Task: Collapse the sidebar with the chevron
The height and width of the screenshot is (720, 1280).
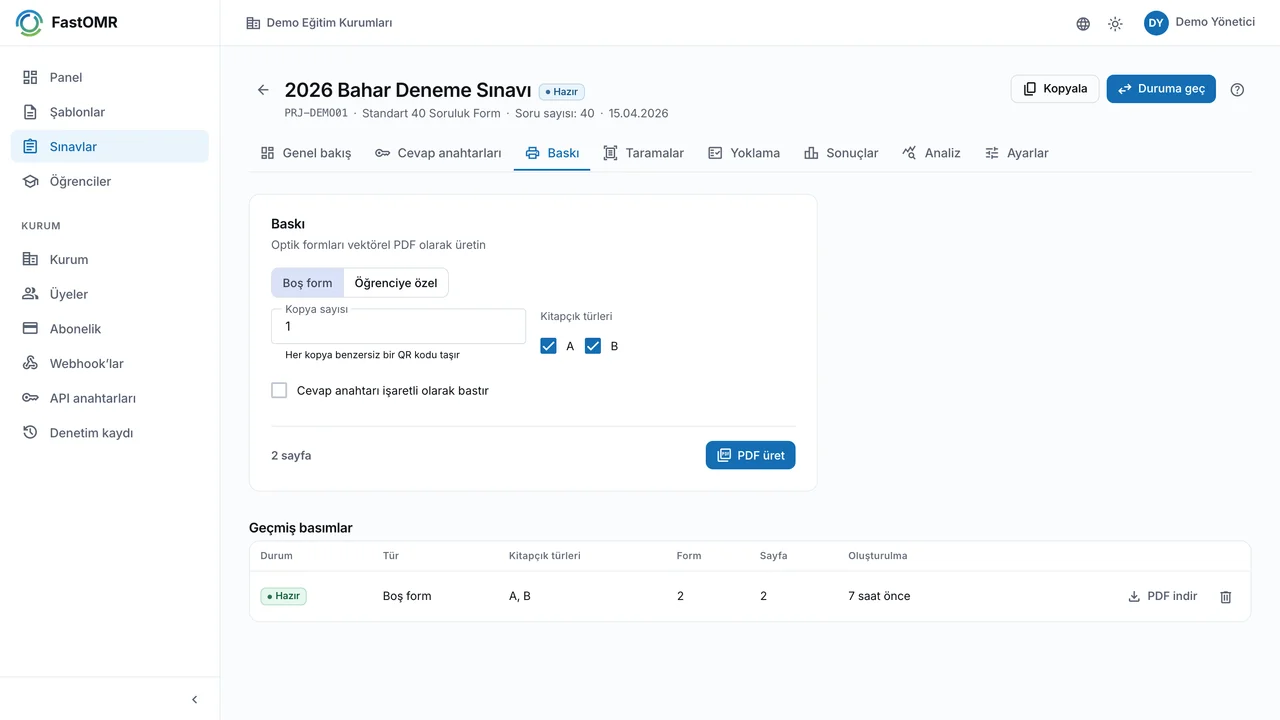Action: pos(195,700)
